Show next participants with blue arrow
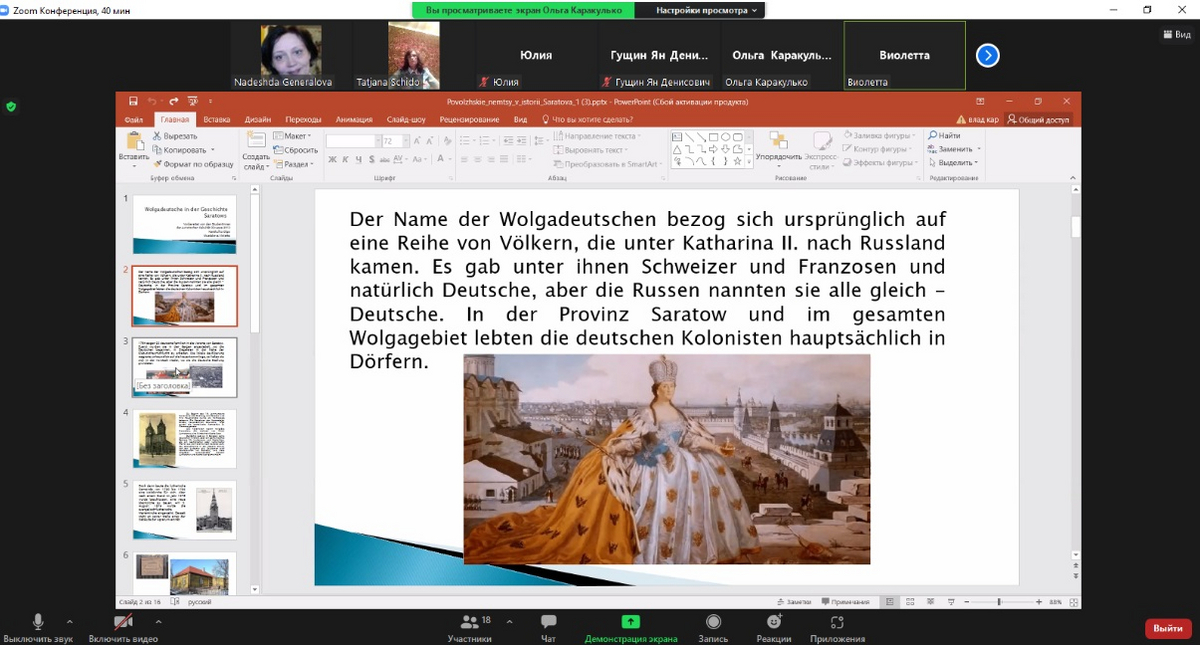The image size is (1200, 645). [x=987, y=56]
